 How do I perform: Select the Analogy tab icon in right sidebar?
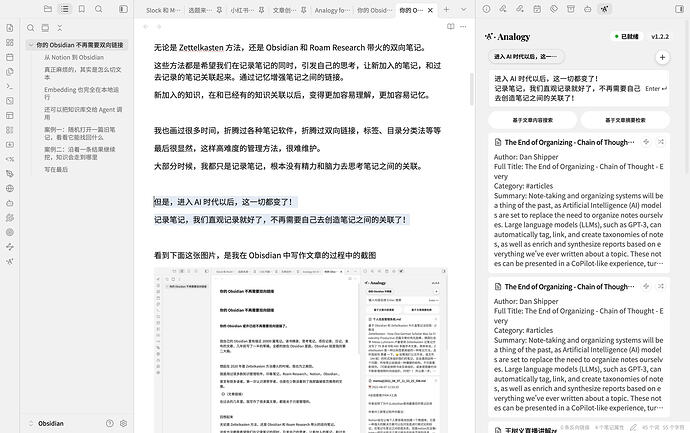tap(605, 9)
